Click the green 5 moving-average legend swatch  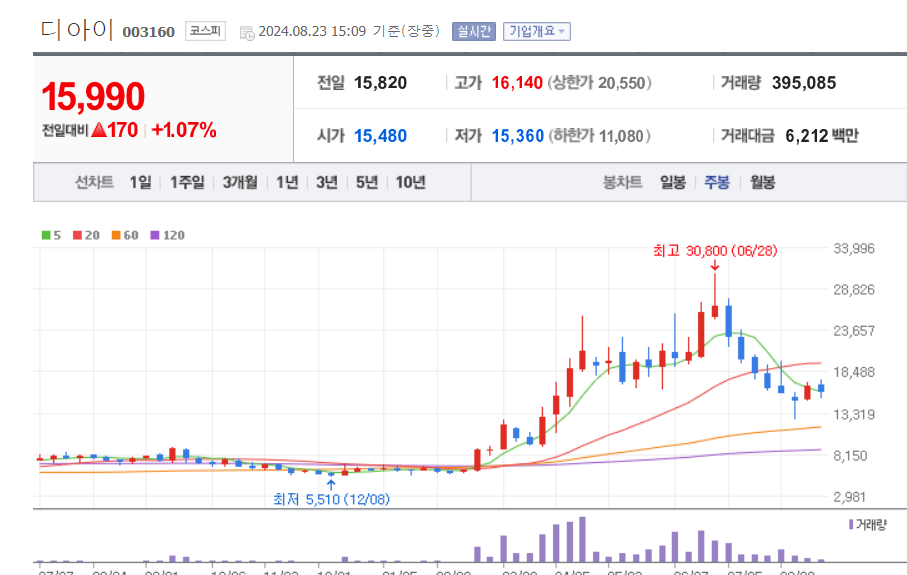tap(46, 235)
